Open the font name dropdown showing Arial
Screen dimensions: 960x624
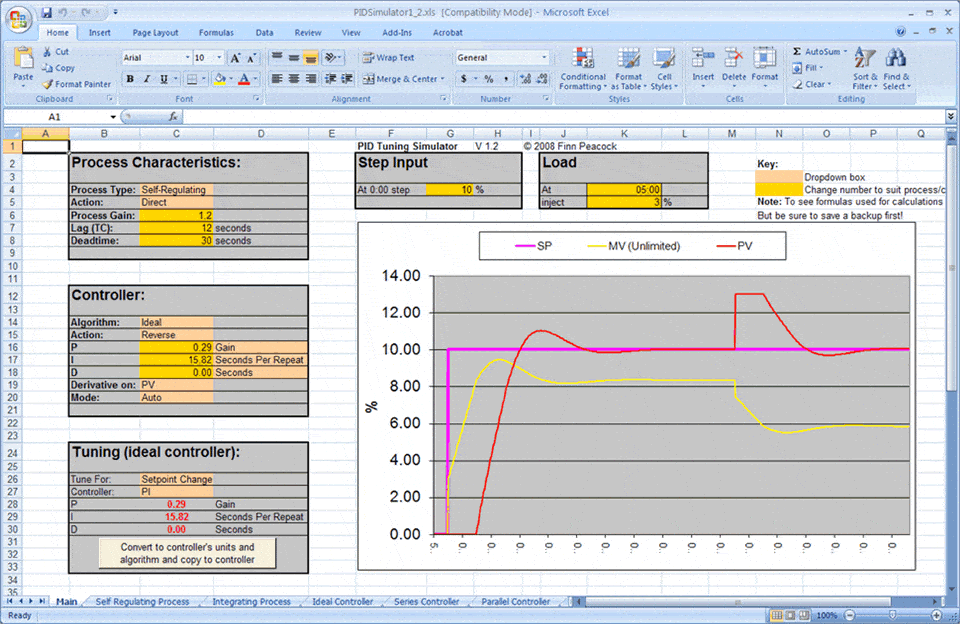tap(186, 58)
